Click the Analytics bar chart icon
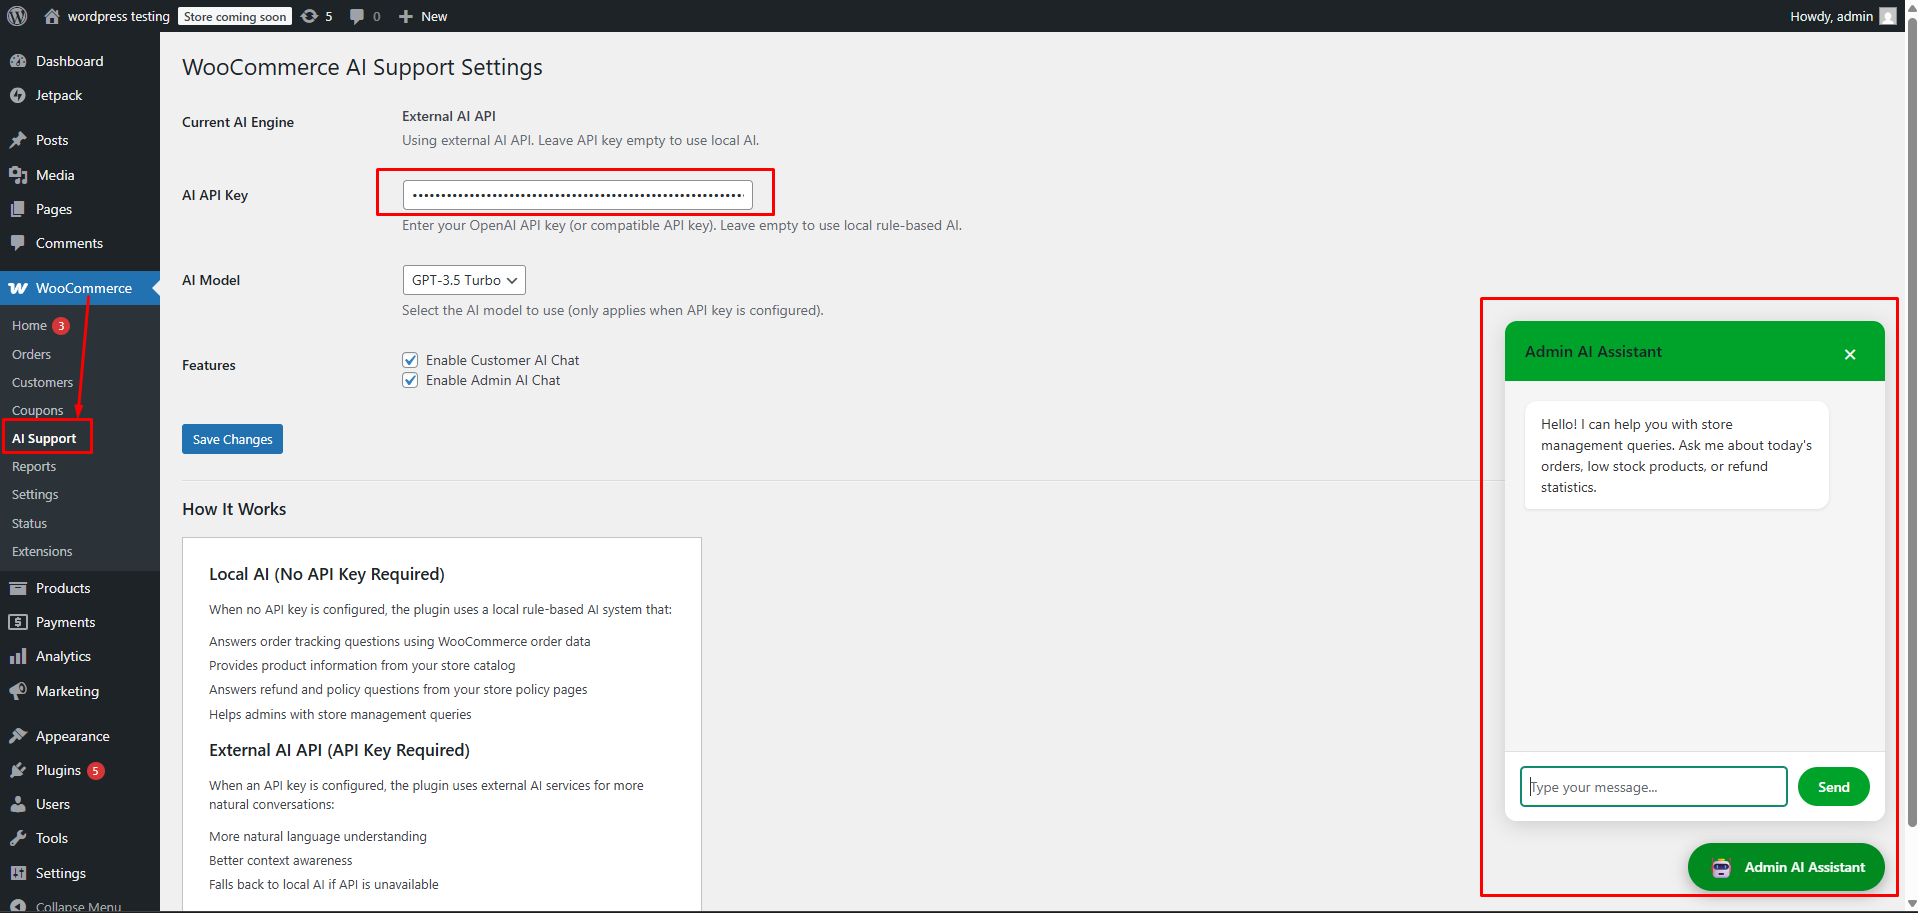 pyautogui.click(x=18, y=656)
